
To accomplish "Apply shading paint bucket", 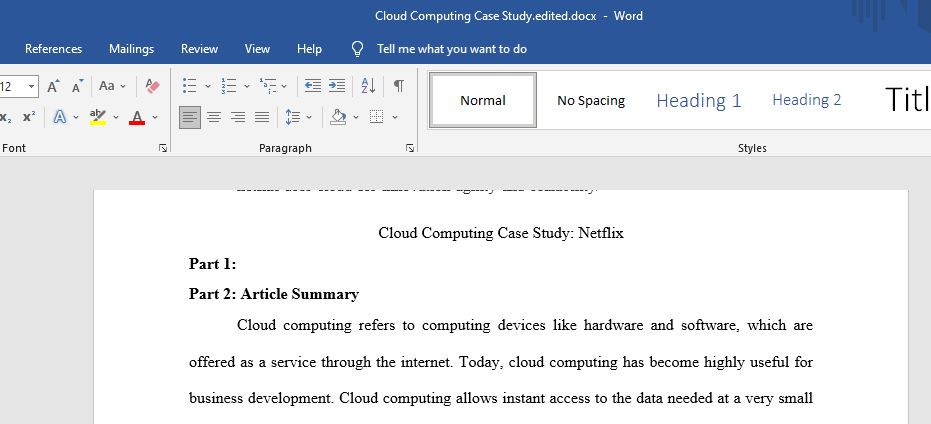I will tap(338, 117).
